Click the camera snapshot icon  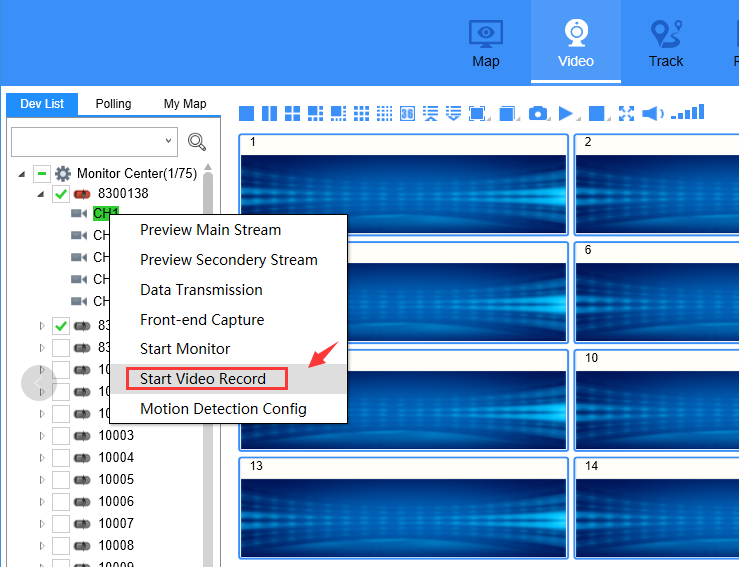coord(538,114)
